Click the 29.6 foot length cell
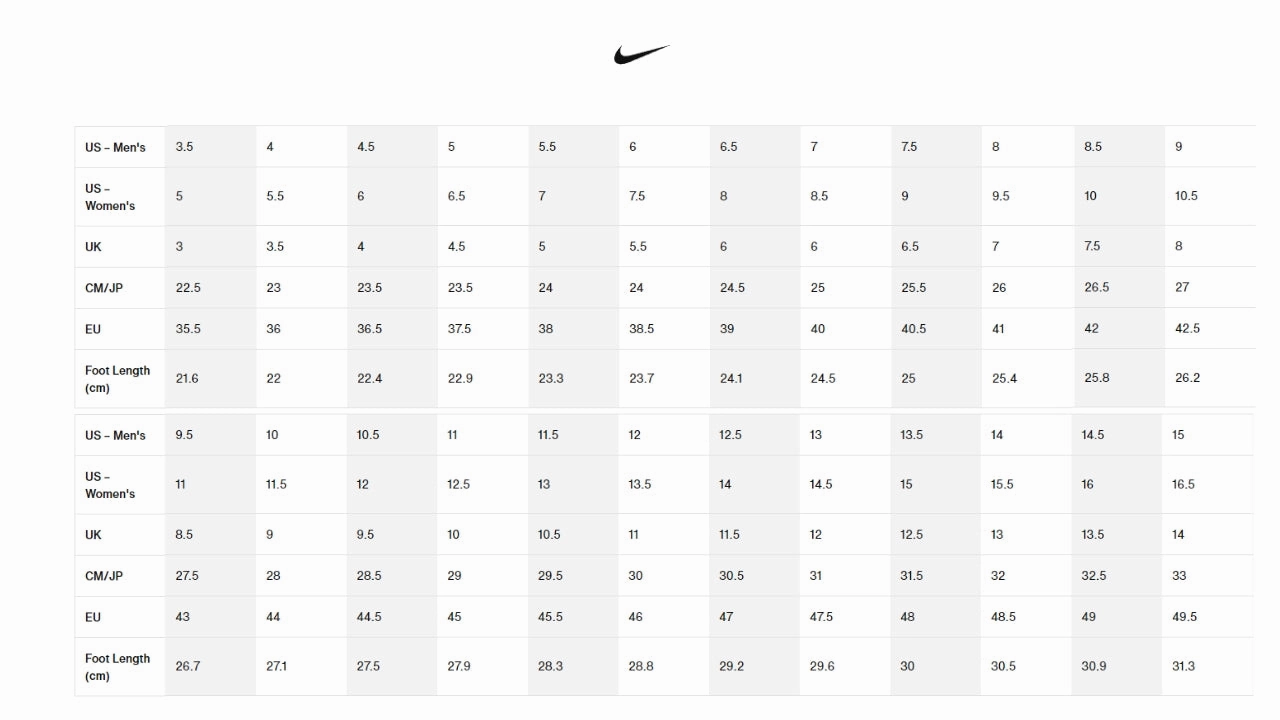The image size is (1280, 720). pyautogui.click(x=822, y=667)
